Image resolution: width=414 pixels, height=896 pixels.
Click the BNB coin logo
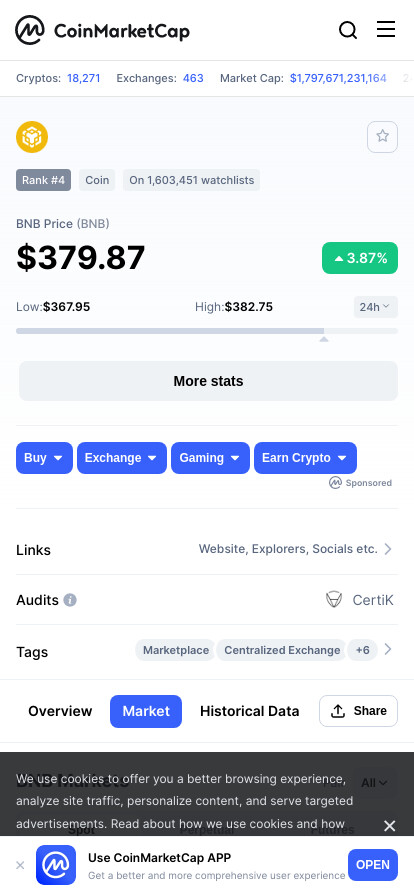point(32,137)
